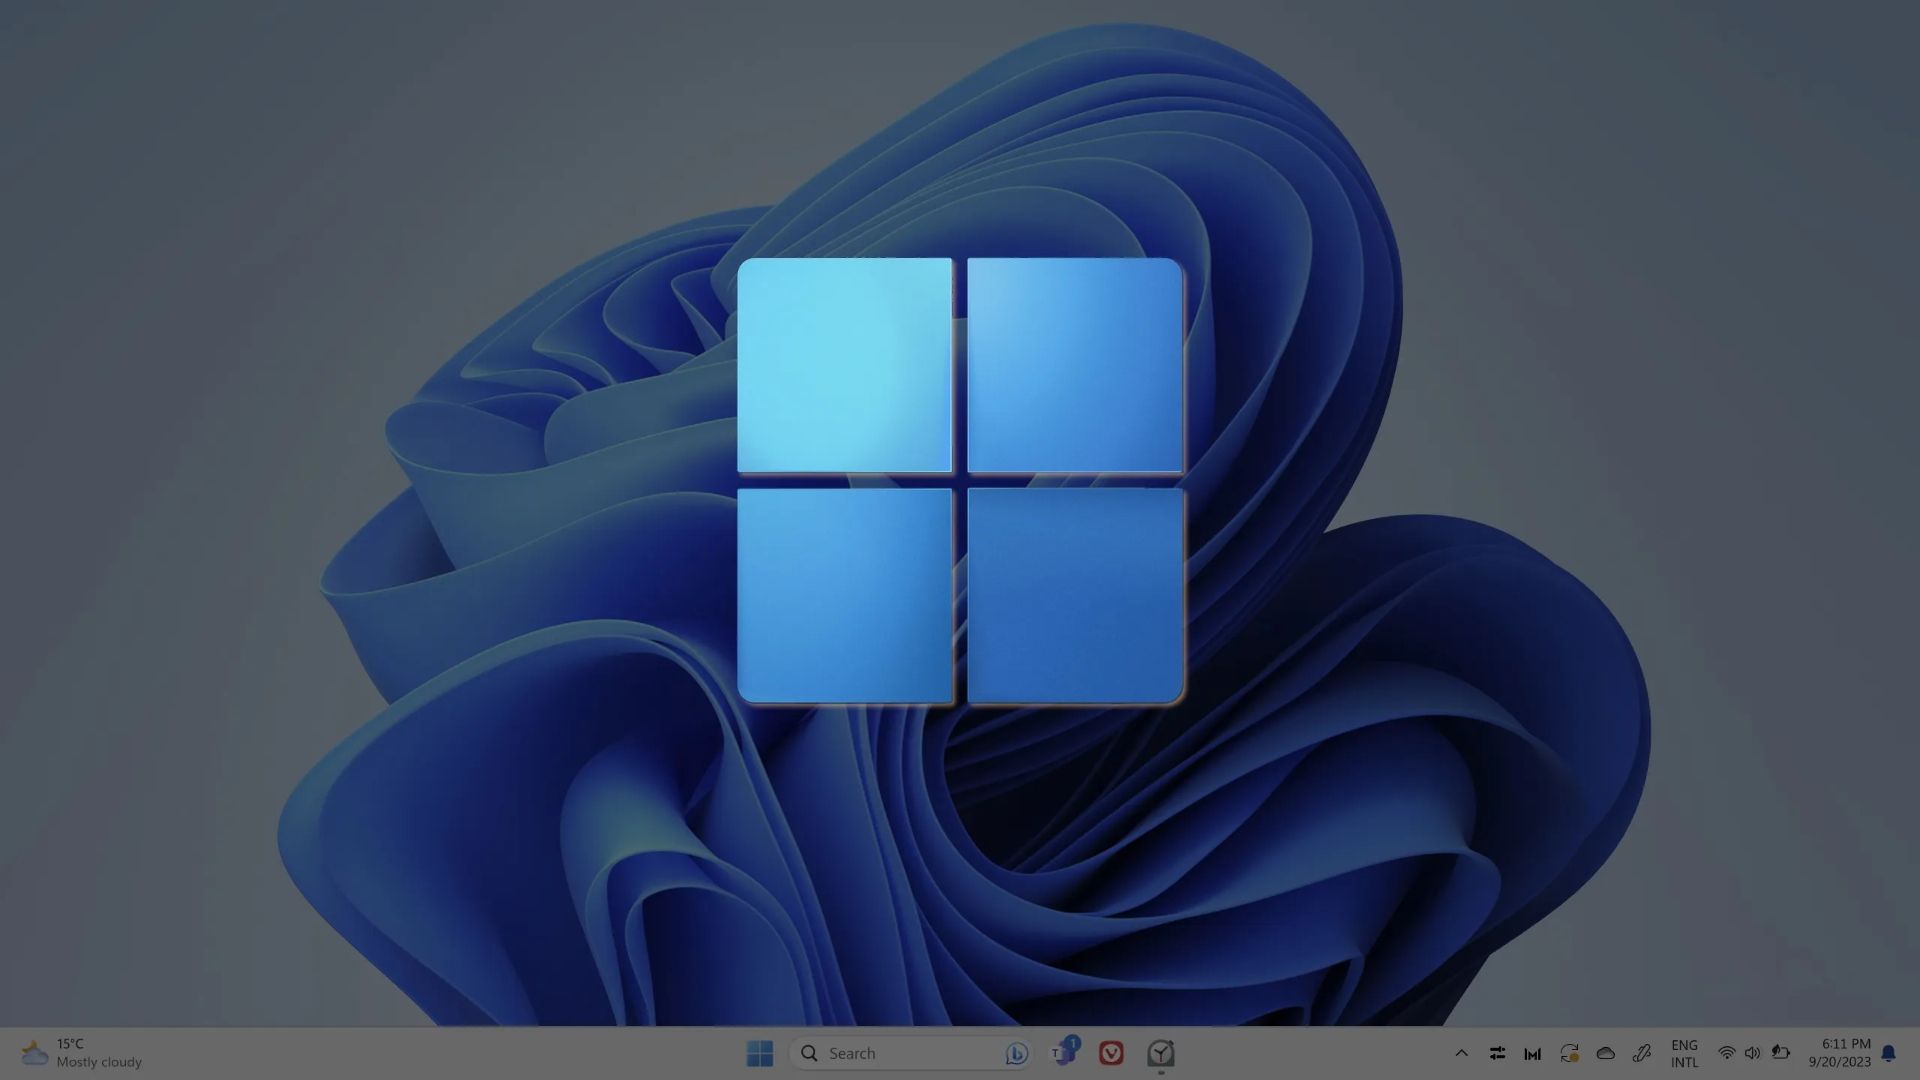
Task: Click Mostly cloudy weather text
Action: 98,1062
